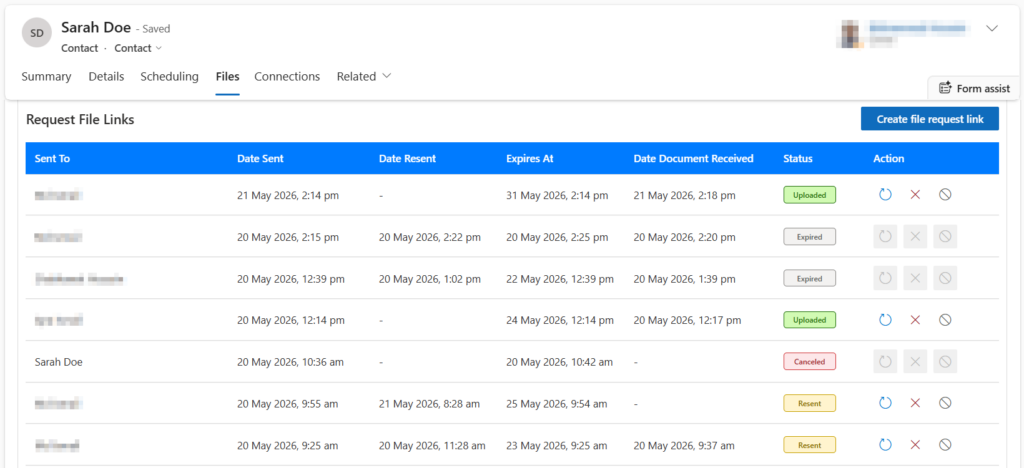Image resolution: width=1024 pixels, height=468 pixels.
Task: Click the Sarah Doe record title
Action: 96,27
